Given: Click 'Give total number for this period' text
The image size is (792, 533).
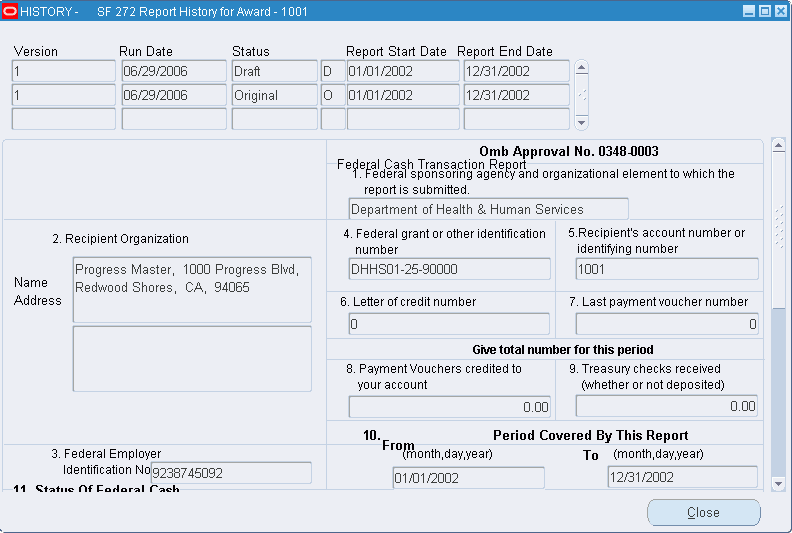Looking at the screenshot, I should tap(563, 350).
